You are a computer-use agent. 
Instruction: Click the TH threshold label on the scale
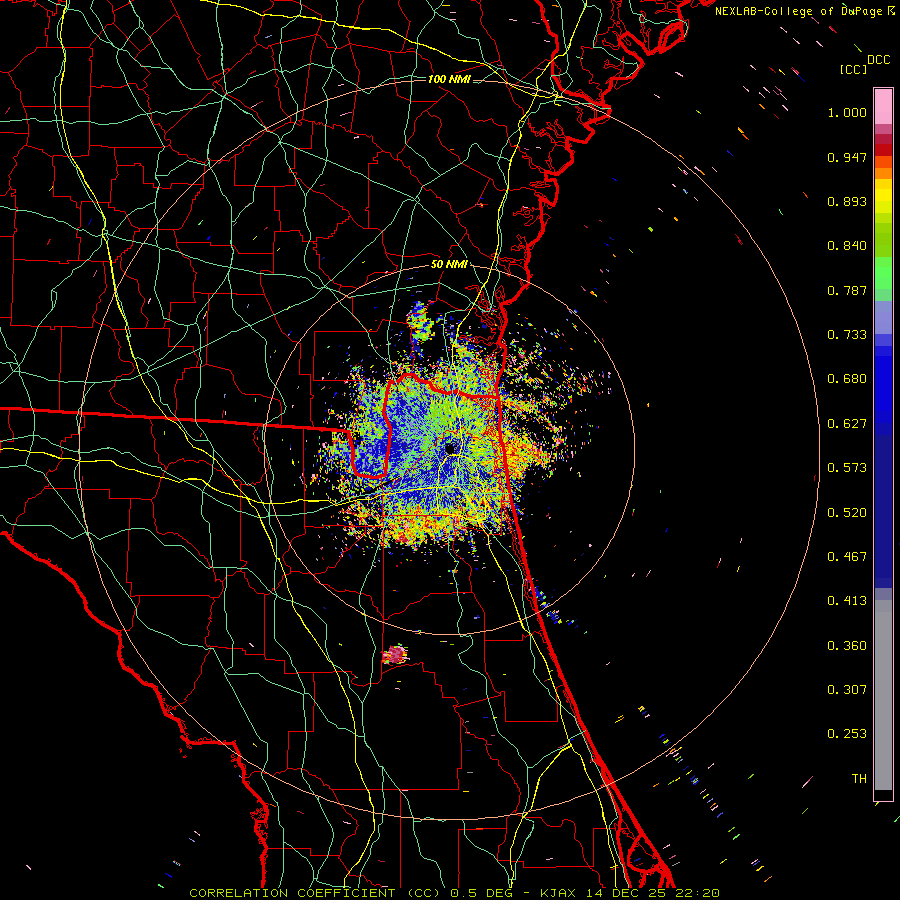[859, 779]
